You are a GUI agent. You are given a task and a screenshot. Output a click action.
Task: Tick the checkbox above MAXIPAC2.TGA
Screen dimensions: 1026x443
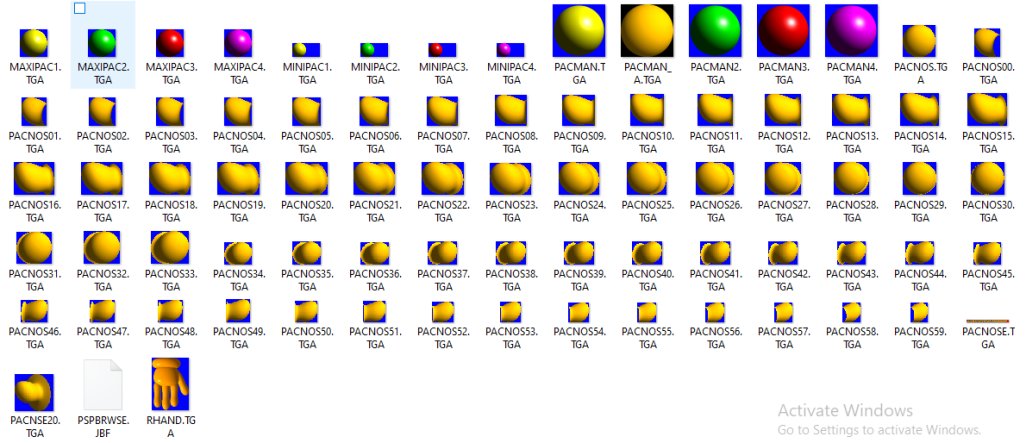(x=80, y=9)
